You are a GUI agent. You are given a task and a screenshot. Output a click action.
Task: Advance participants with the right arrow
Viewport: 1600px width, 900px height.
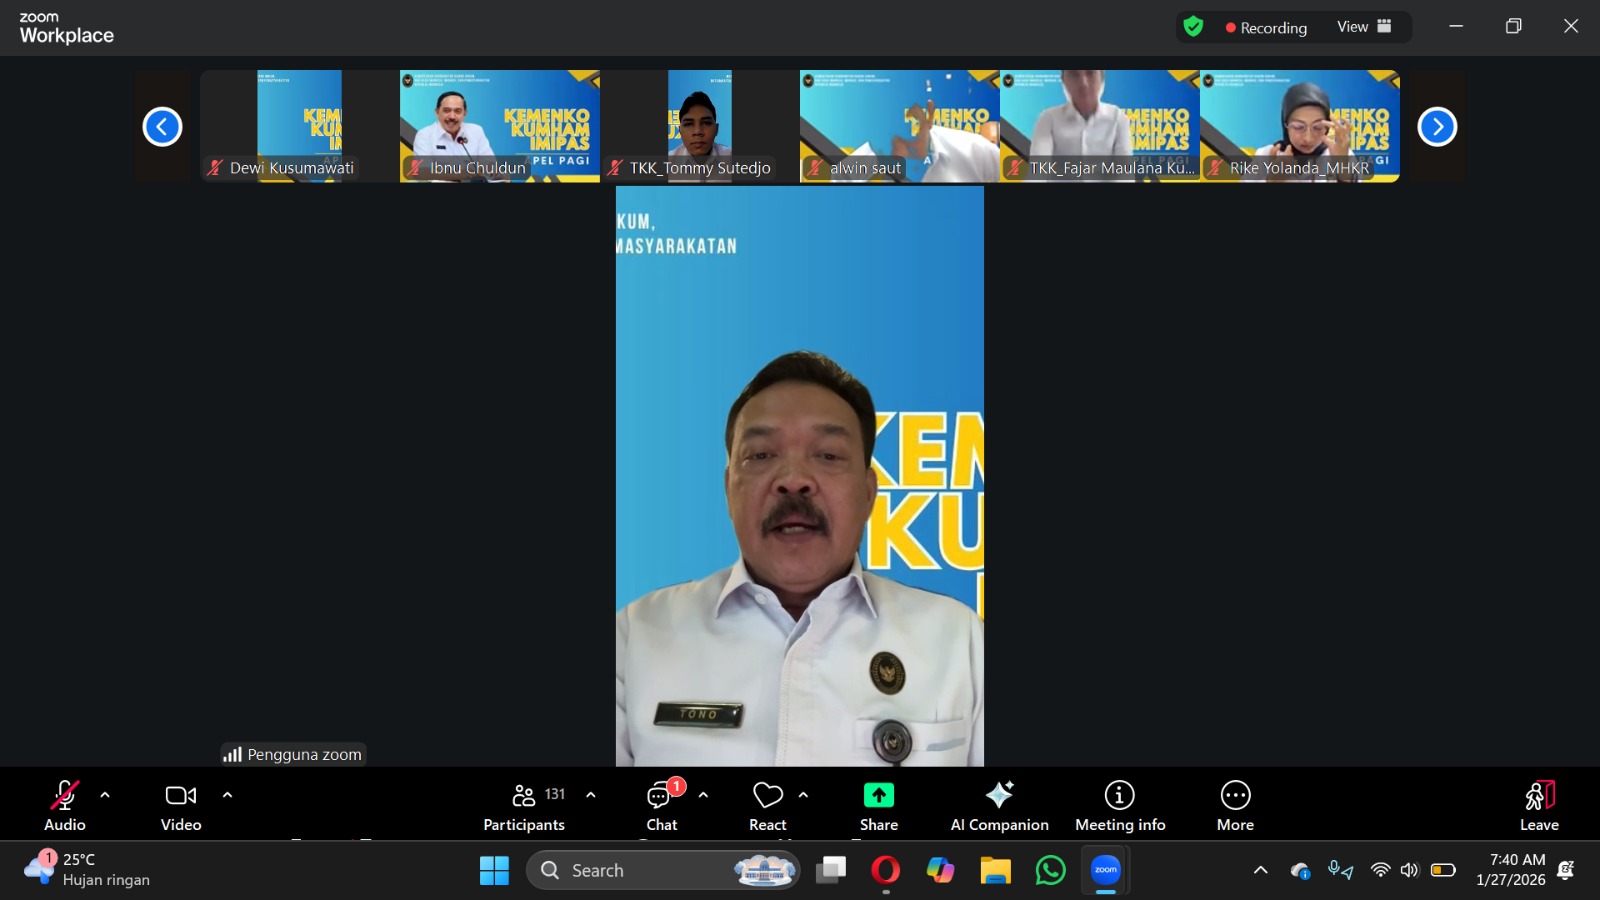point(1437,126)
